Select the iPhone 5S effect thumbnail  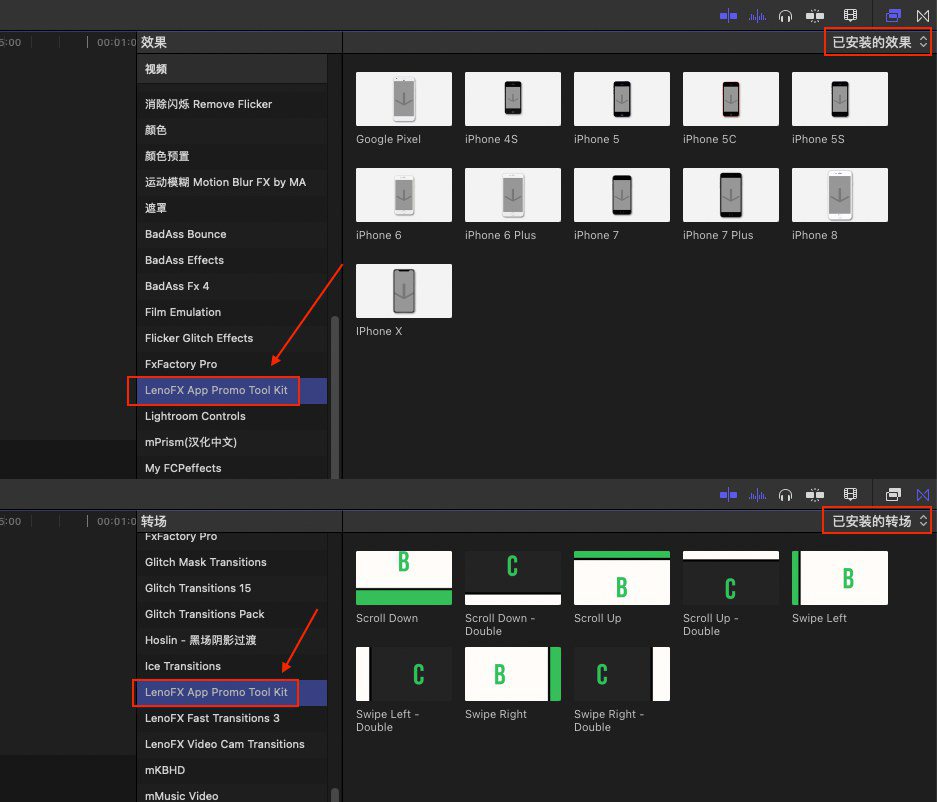point(840,99)
